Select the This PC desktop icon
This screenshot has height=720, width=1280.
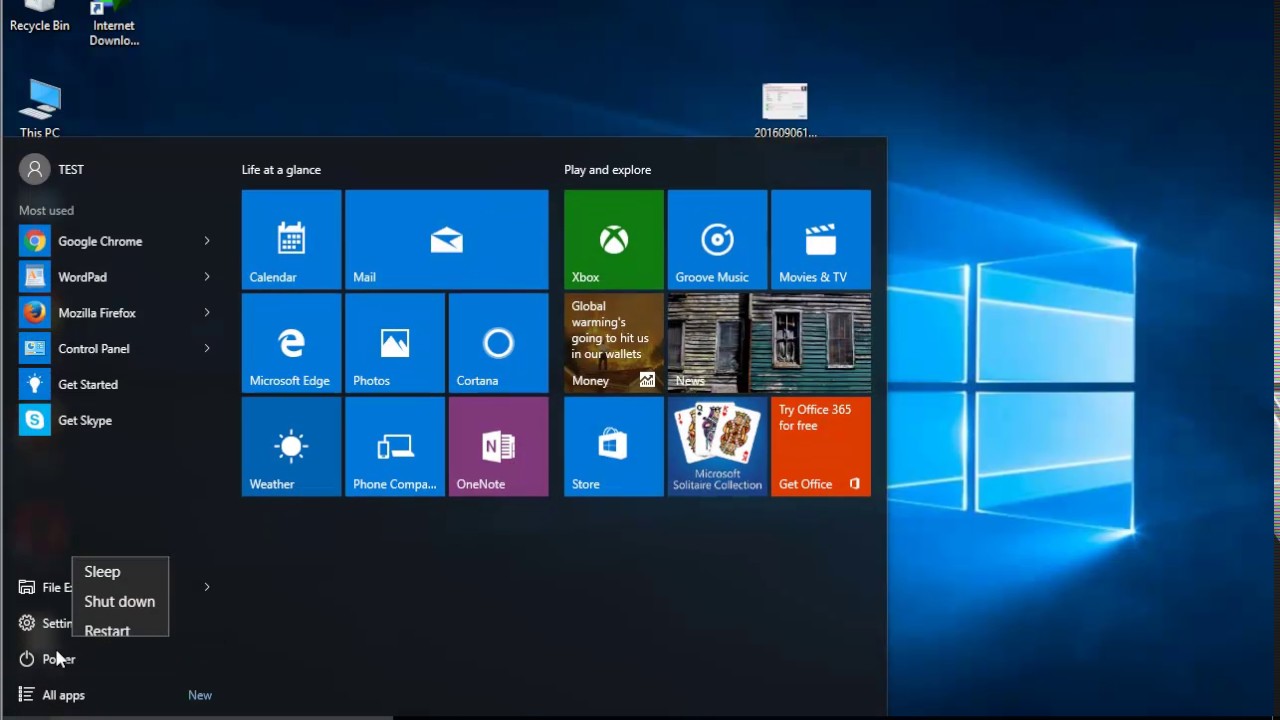(x=40, y=108)
